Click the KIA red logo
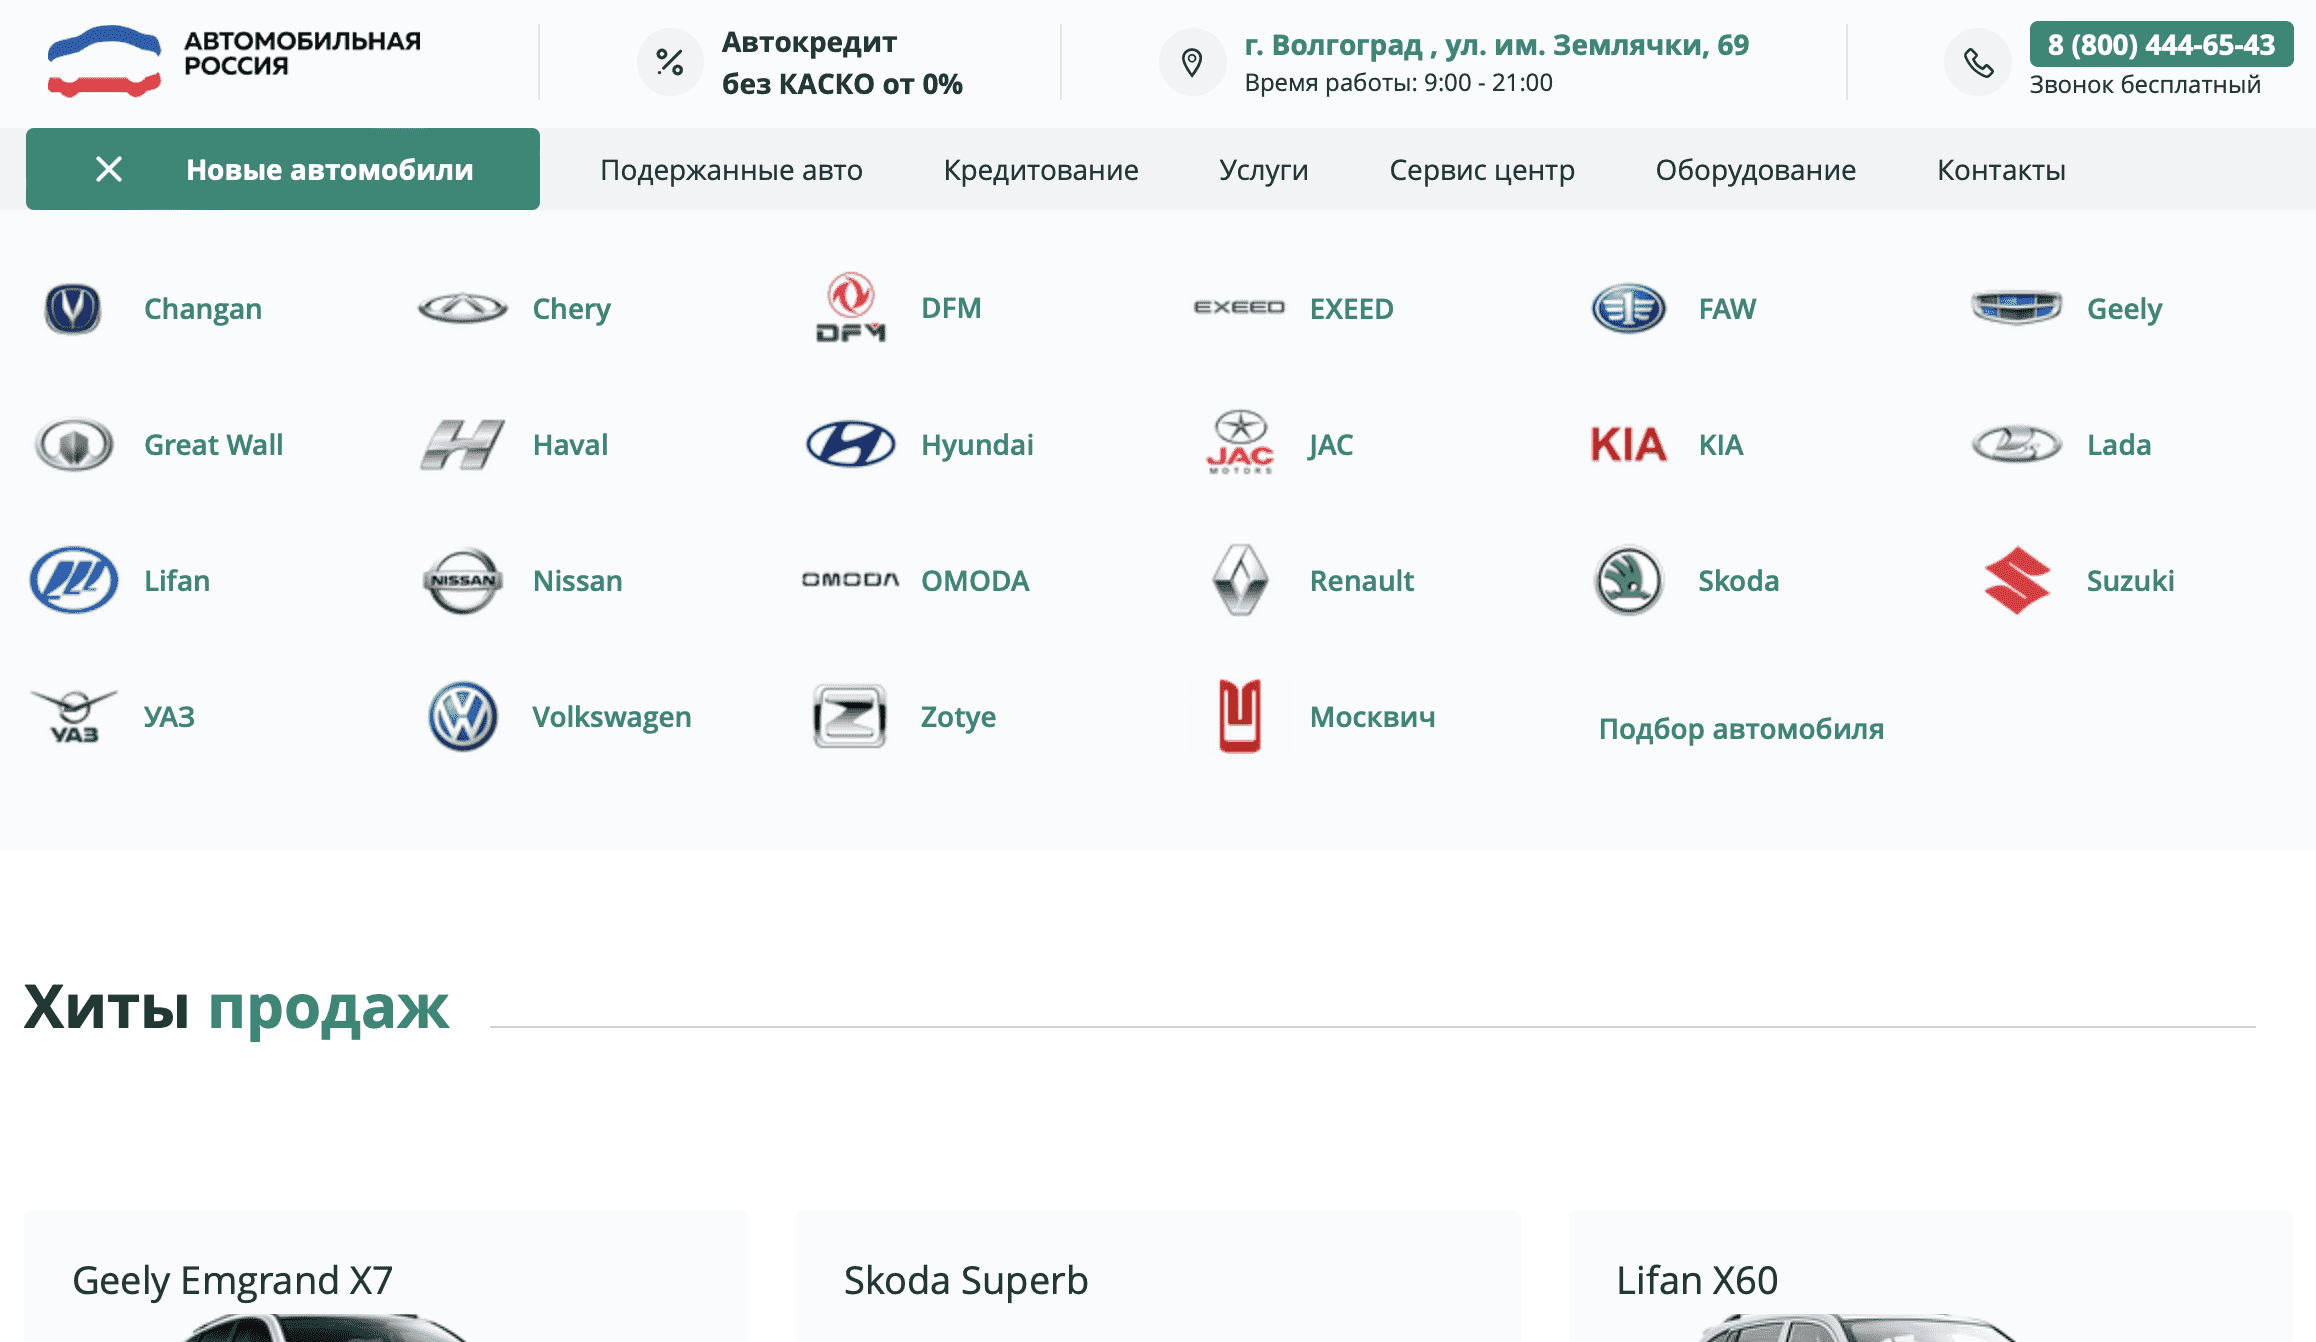 pyautogui.click(x=1628, y=444)
